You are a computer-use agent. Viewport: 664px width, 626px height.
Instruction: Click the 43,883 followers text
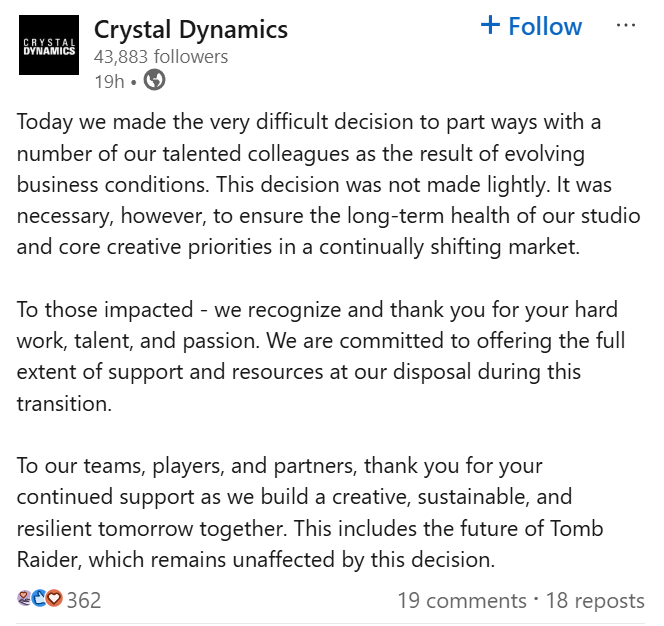(x=161, y=57)
